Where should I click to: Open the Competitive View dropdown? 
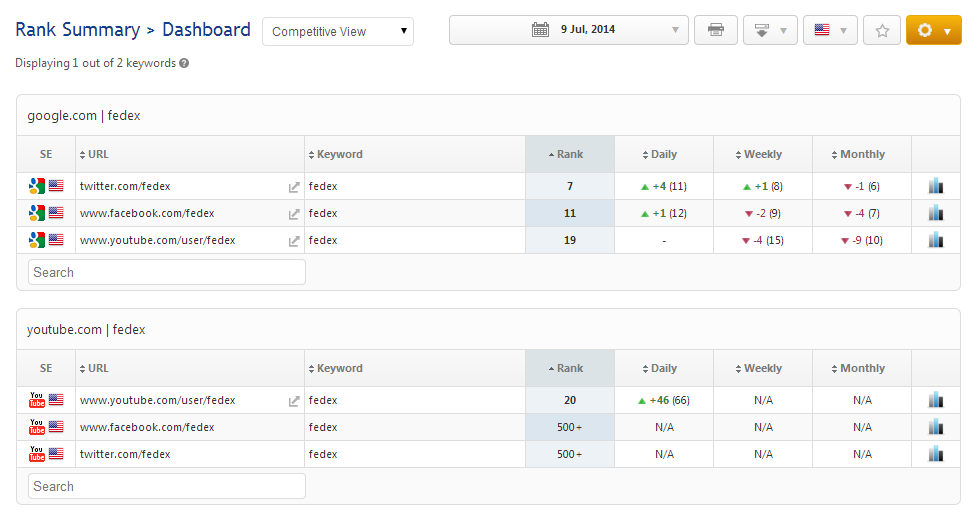coord(338,31)
